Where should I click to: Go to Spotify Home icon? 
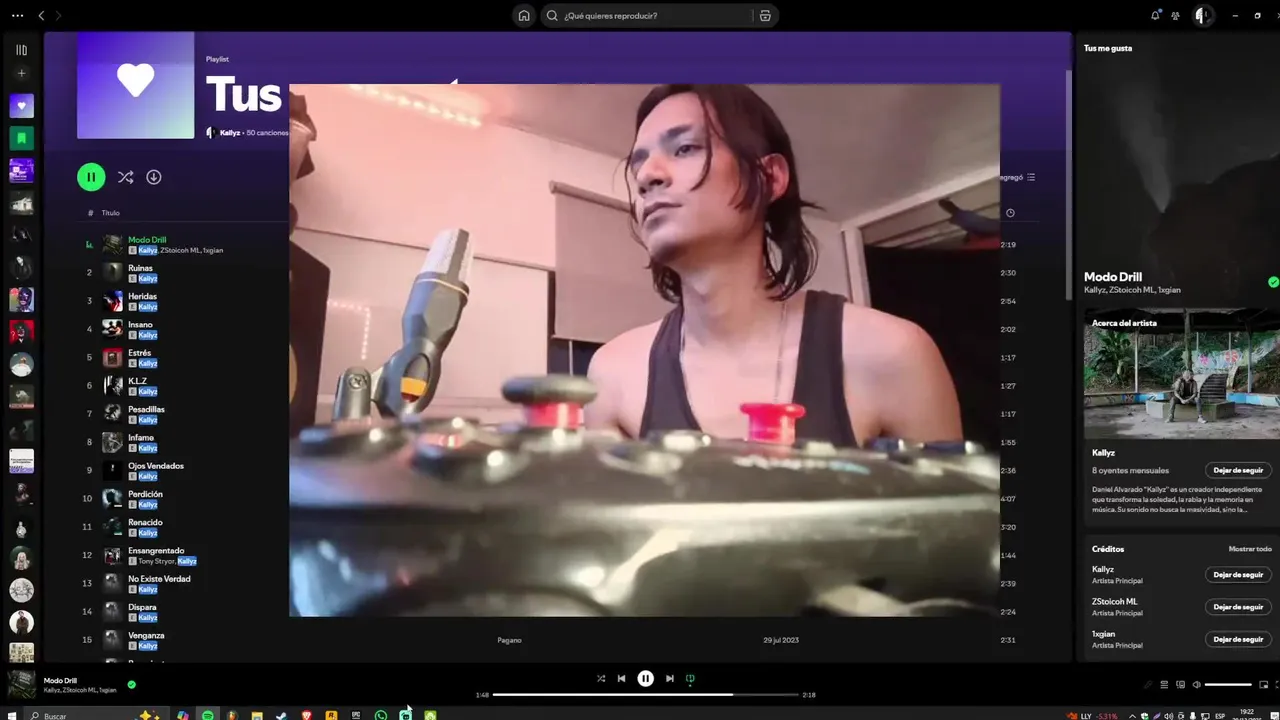[x=524, y=16]
